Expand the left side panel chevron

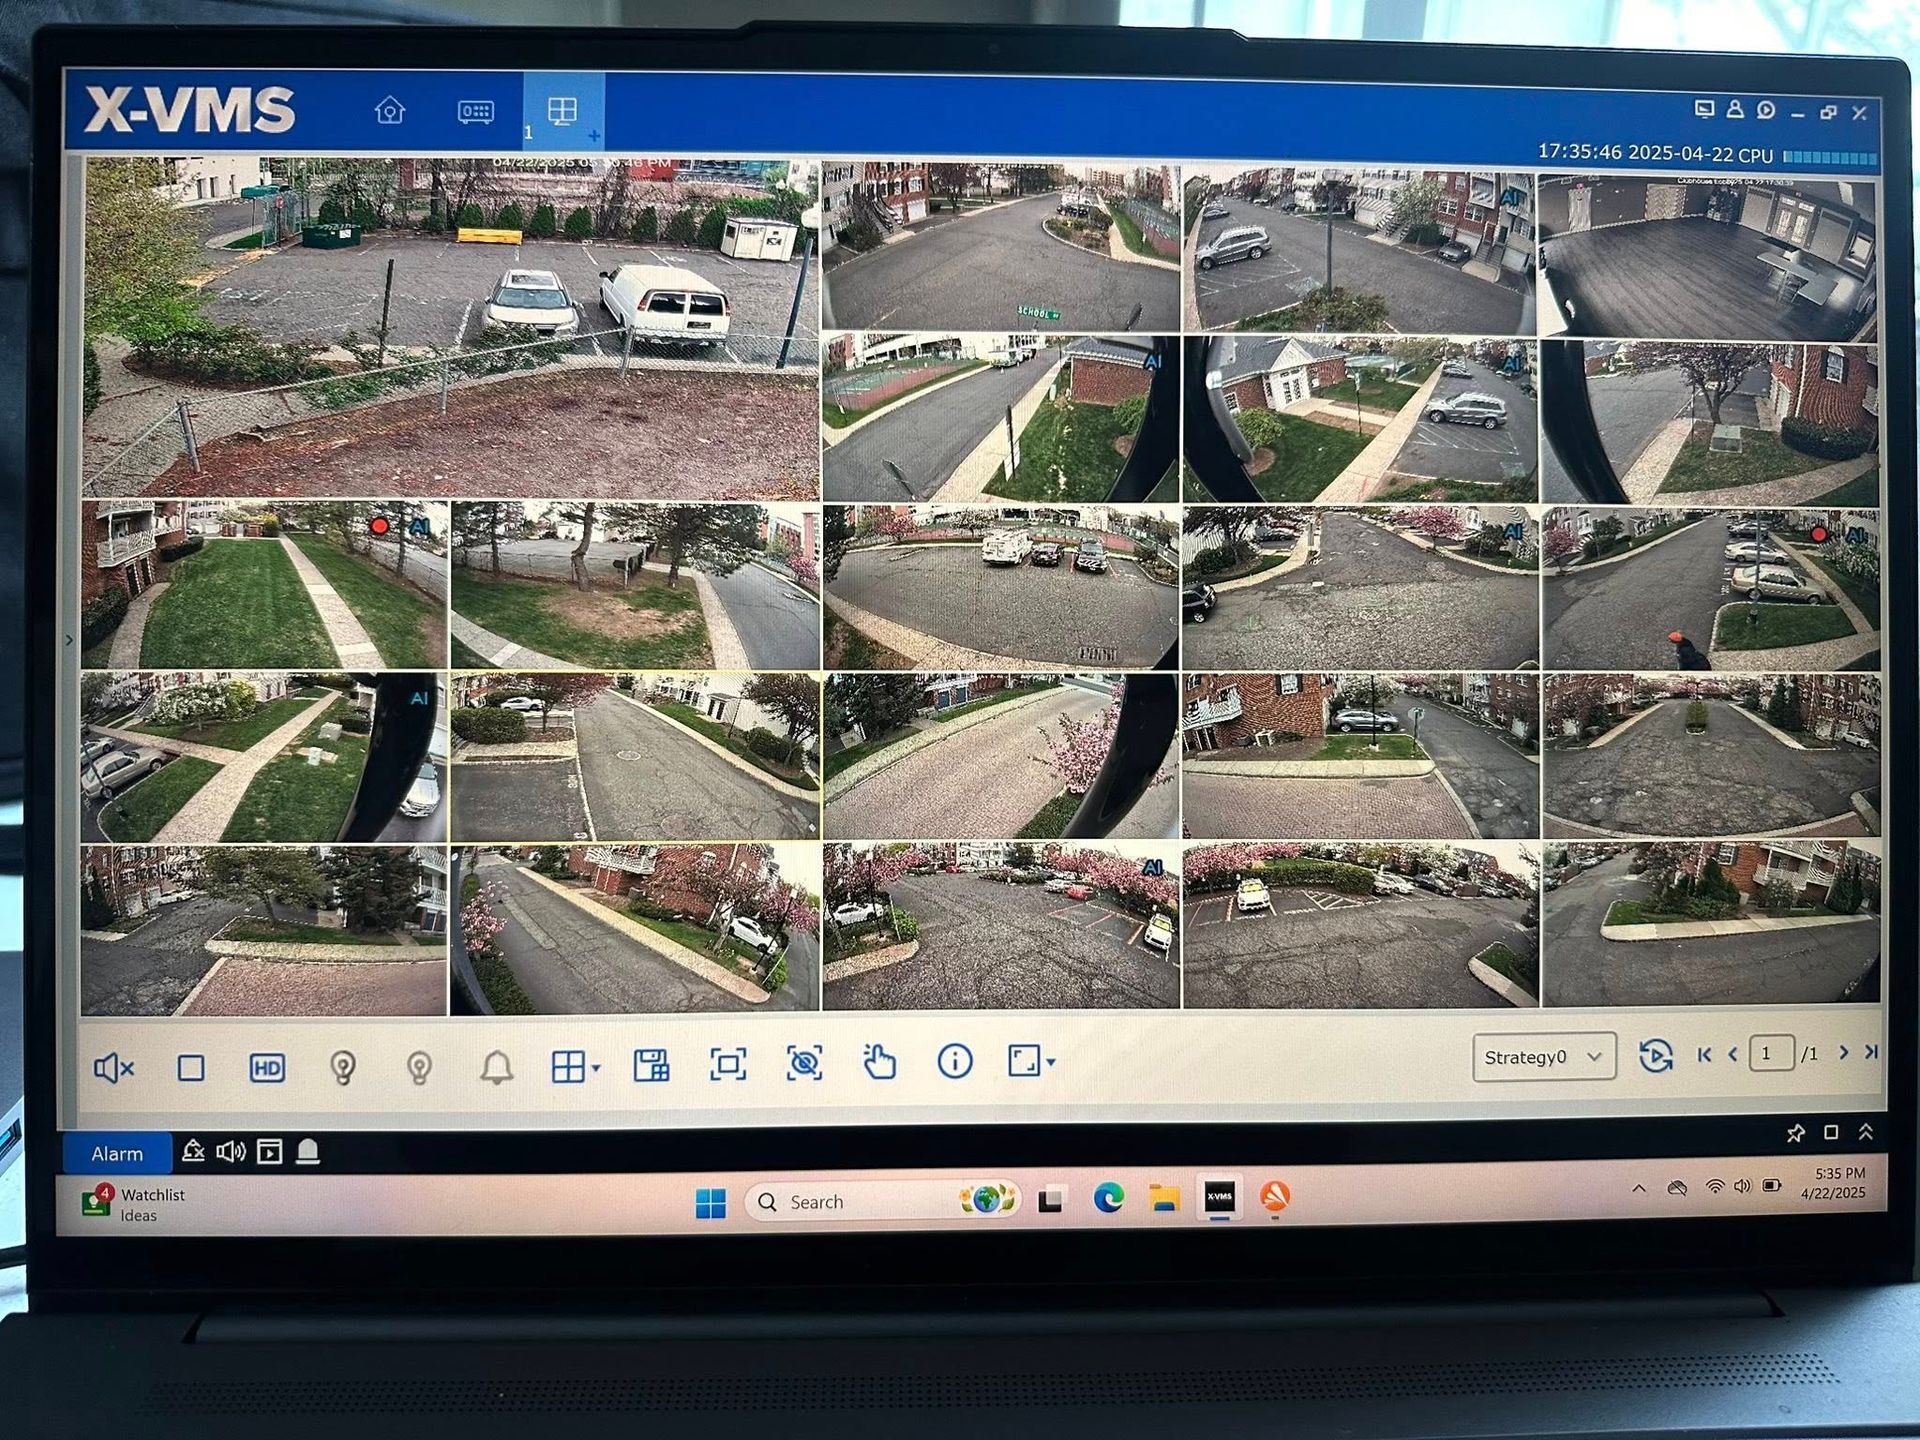pos(69,639)
